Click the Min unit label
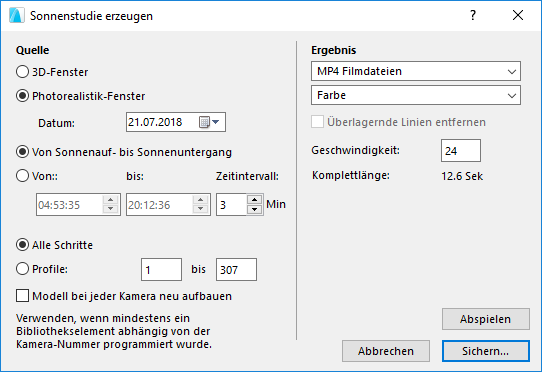The image size is (542, 372). click(276, 204)
